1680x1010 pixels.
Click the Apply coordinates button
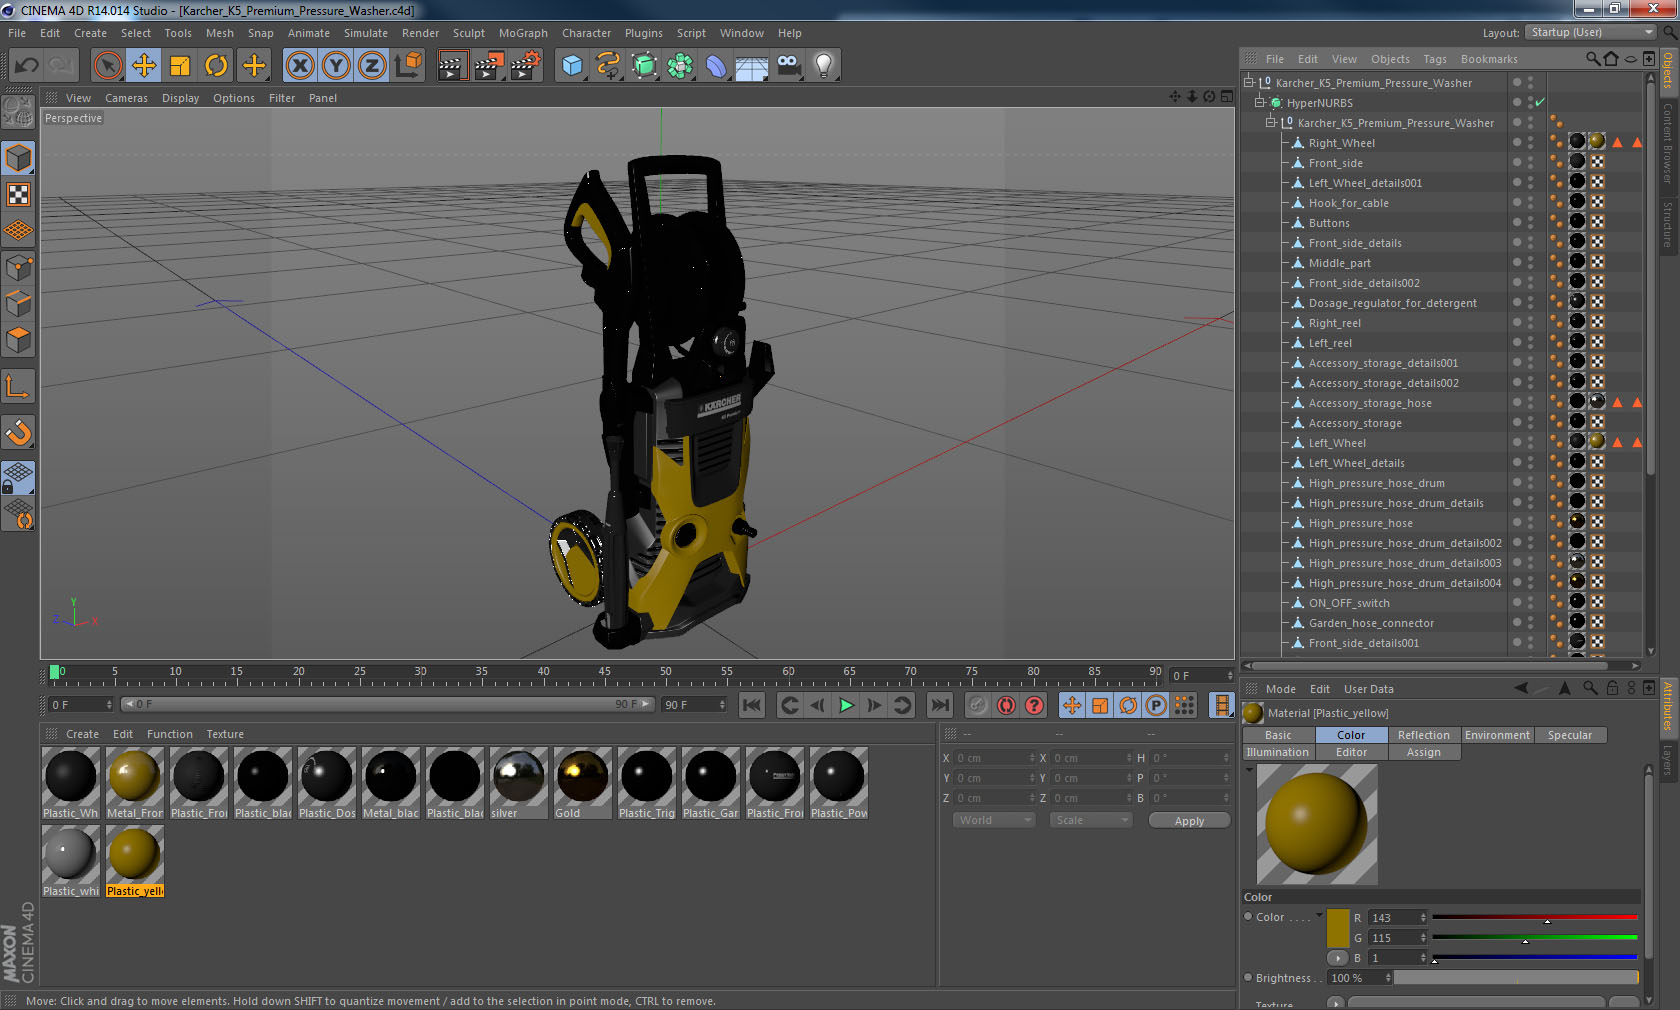[1189, 821]
